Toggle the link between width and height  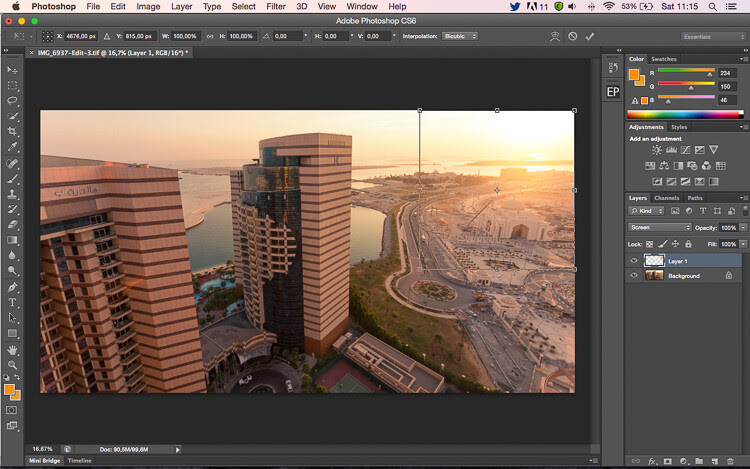coord(208,36)
